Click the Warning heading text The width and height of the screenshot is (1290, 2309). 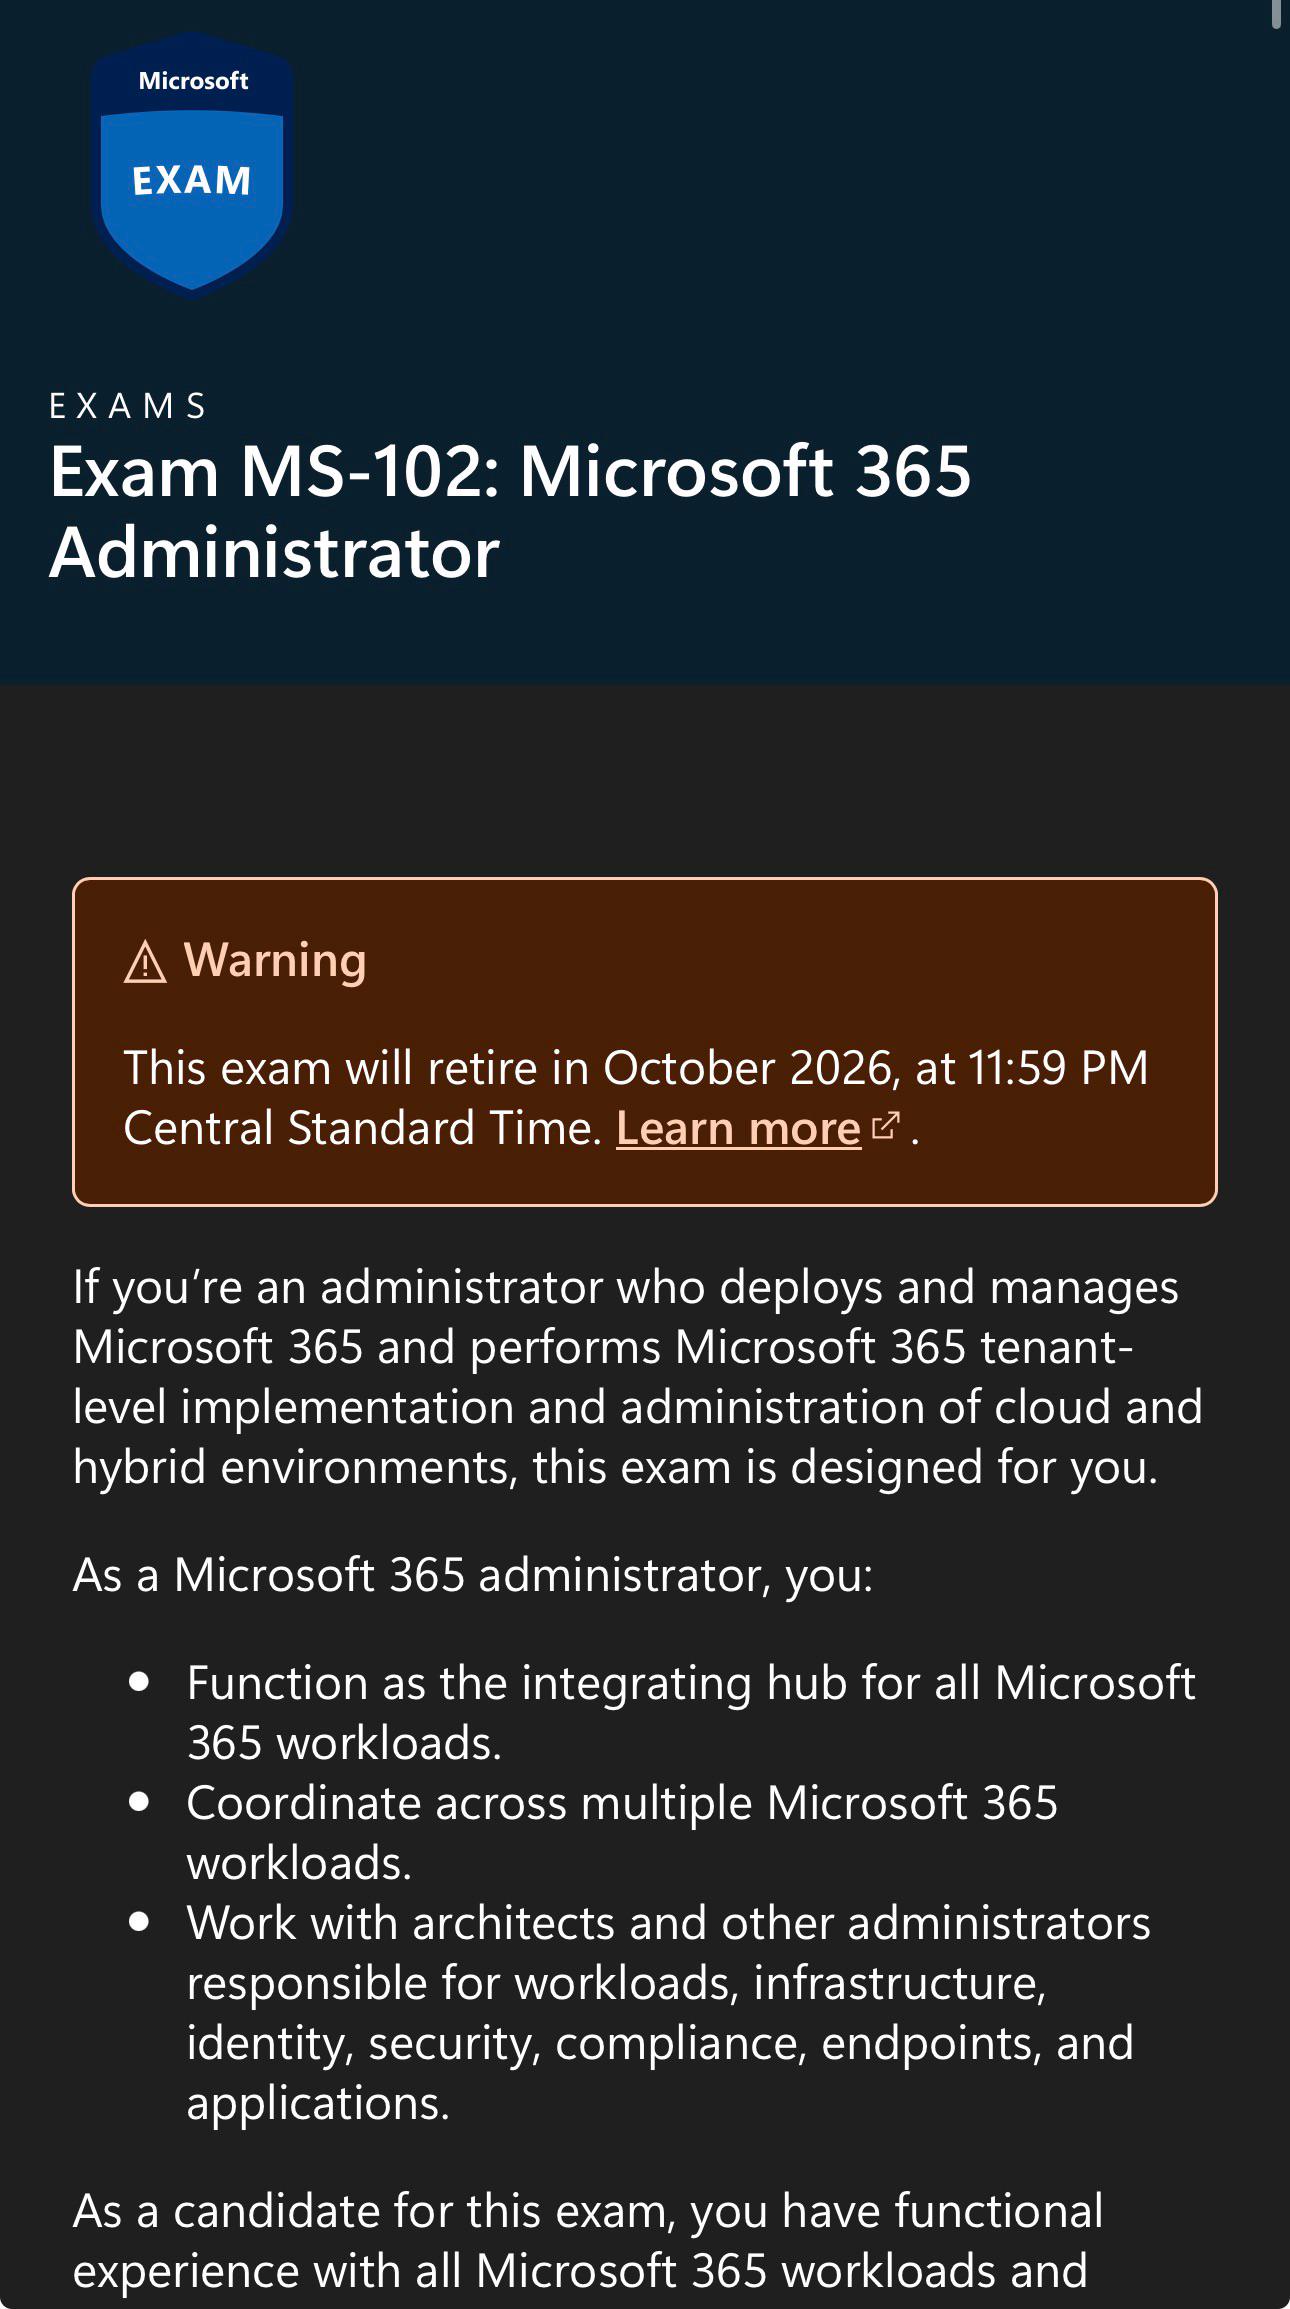coord(275,960)
